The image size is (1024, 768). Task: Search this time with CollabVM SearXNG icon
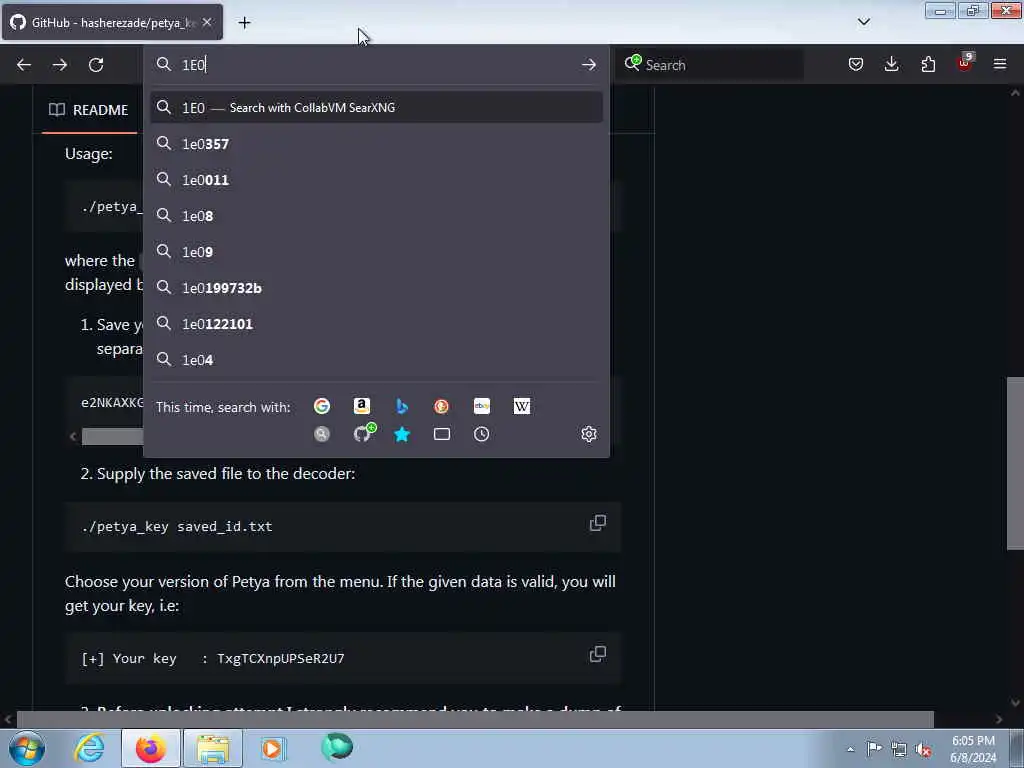322,434
